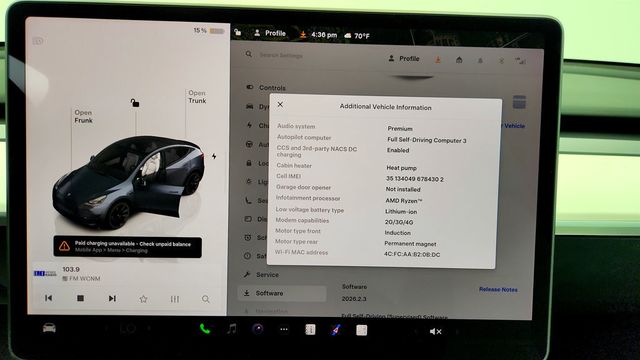Tap the 15% battery indicator
640x360 pixels.
click(x=209, y=31)
